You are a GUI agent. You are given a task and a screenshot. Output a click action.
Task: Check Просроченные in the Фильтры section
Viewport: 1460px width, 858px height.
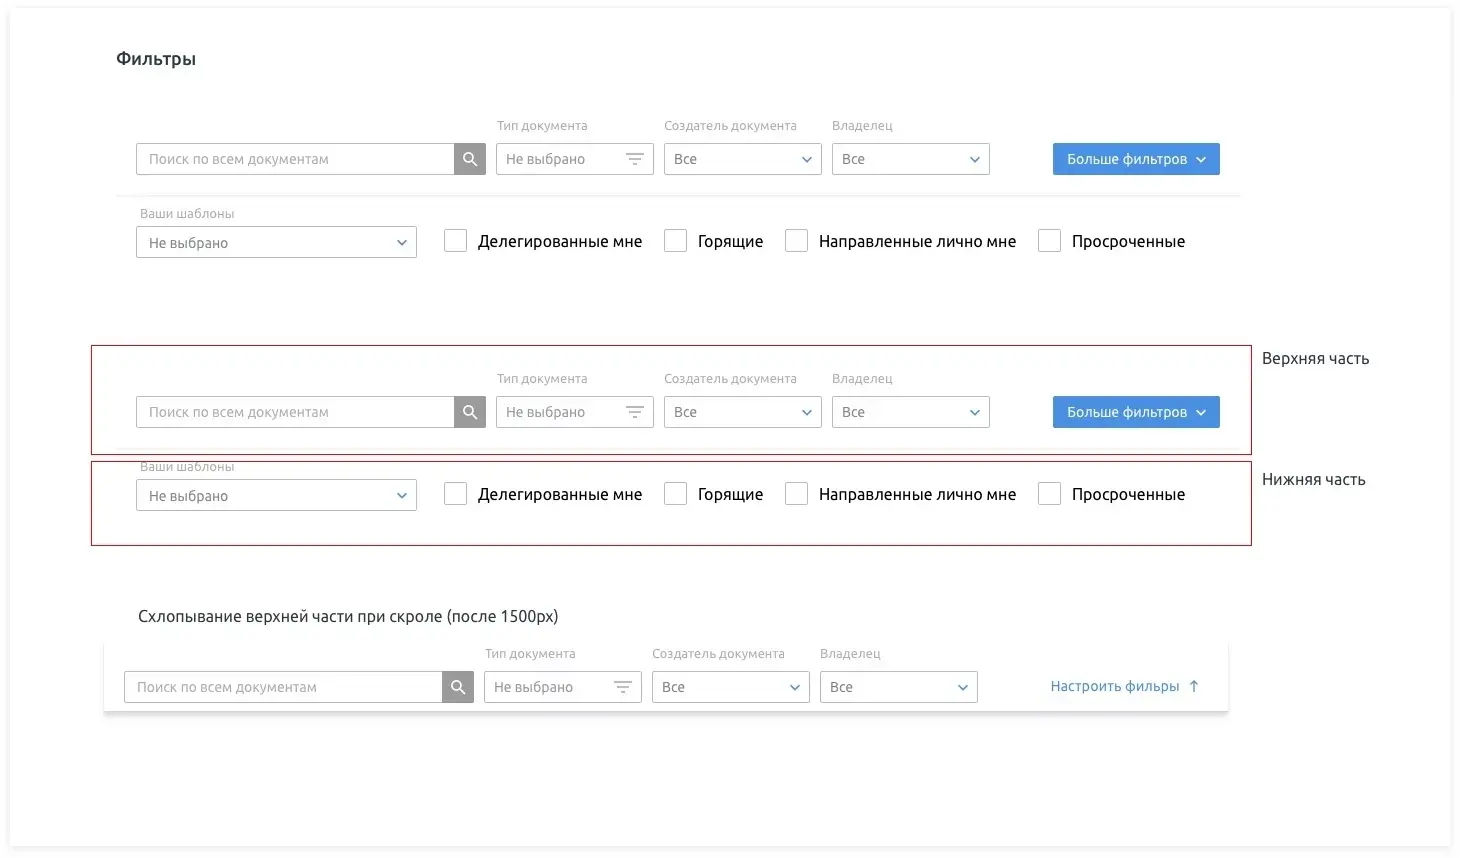tap(1049, 241)
